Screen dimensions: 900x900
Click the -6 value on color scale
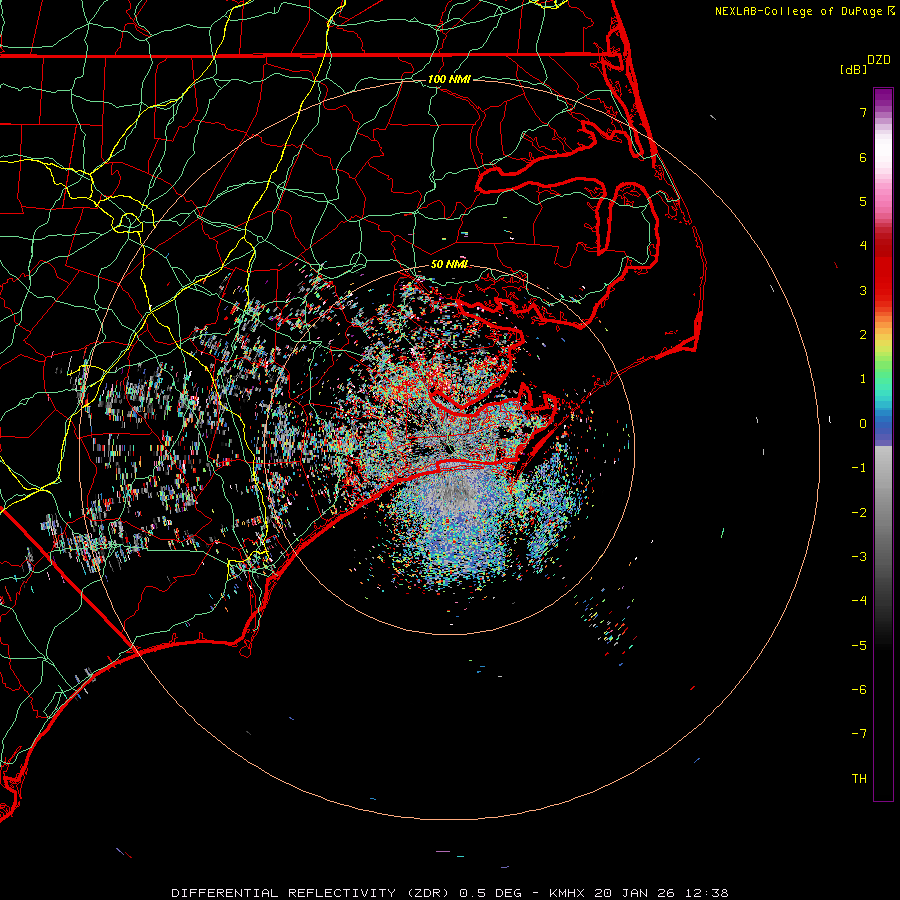pos(859,690)
